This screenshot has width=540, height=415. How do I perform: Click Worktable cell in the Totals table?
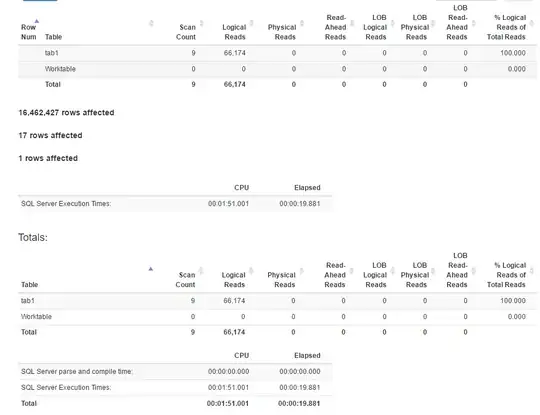[x=36, y=317]
